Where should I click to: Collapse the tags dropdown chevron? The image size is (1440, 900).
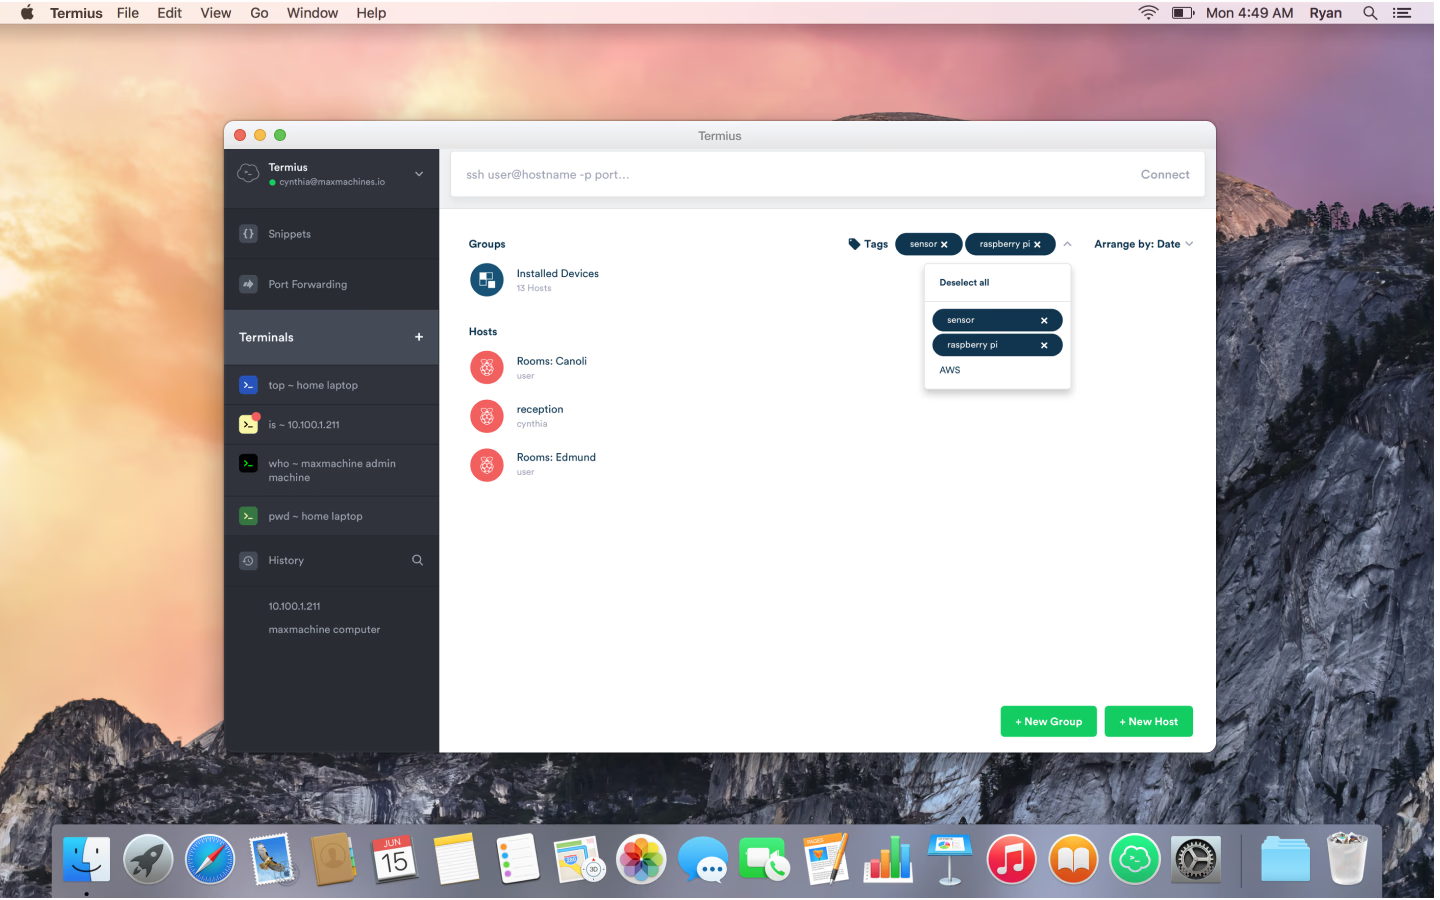(x=1067, y=244)
